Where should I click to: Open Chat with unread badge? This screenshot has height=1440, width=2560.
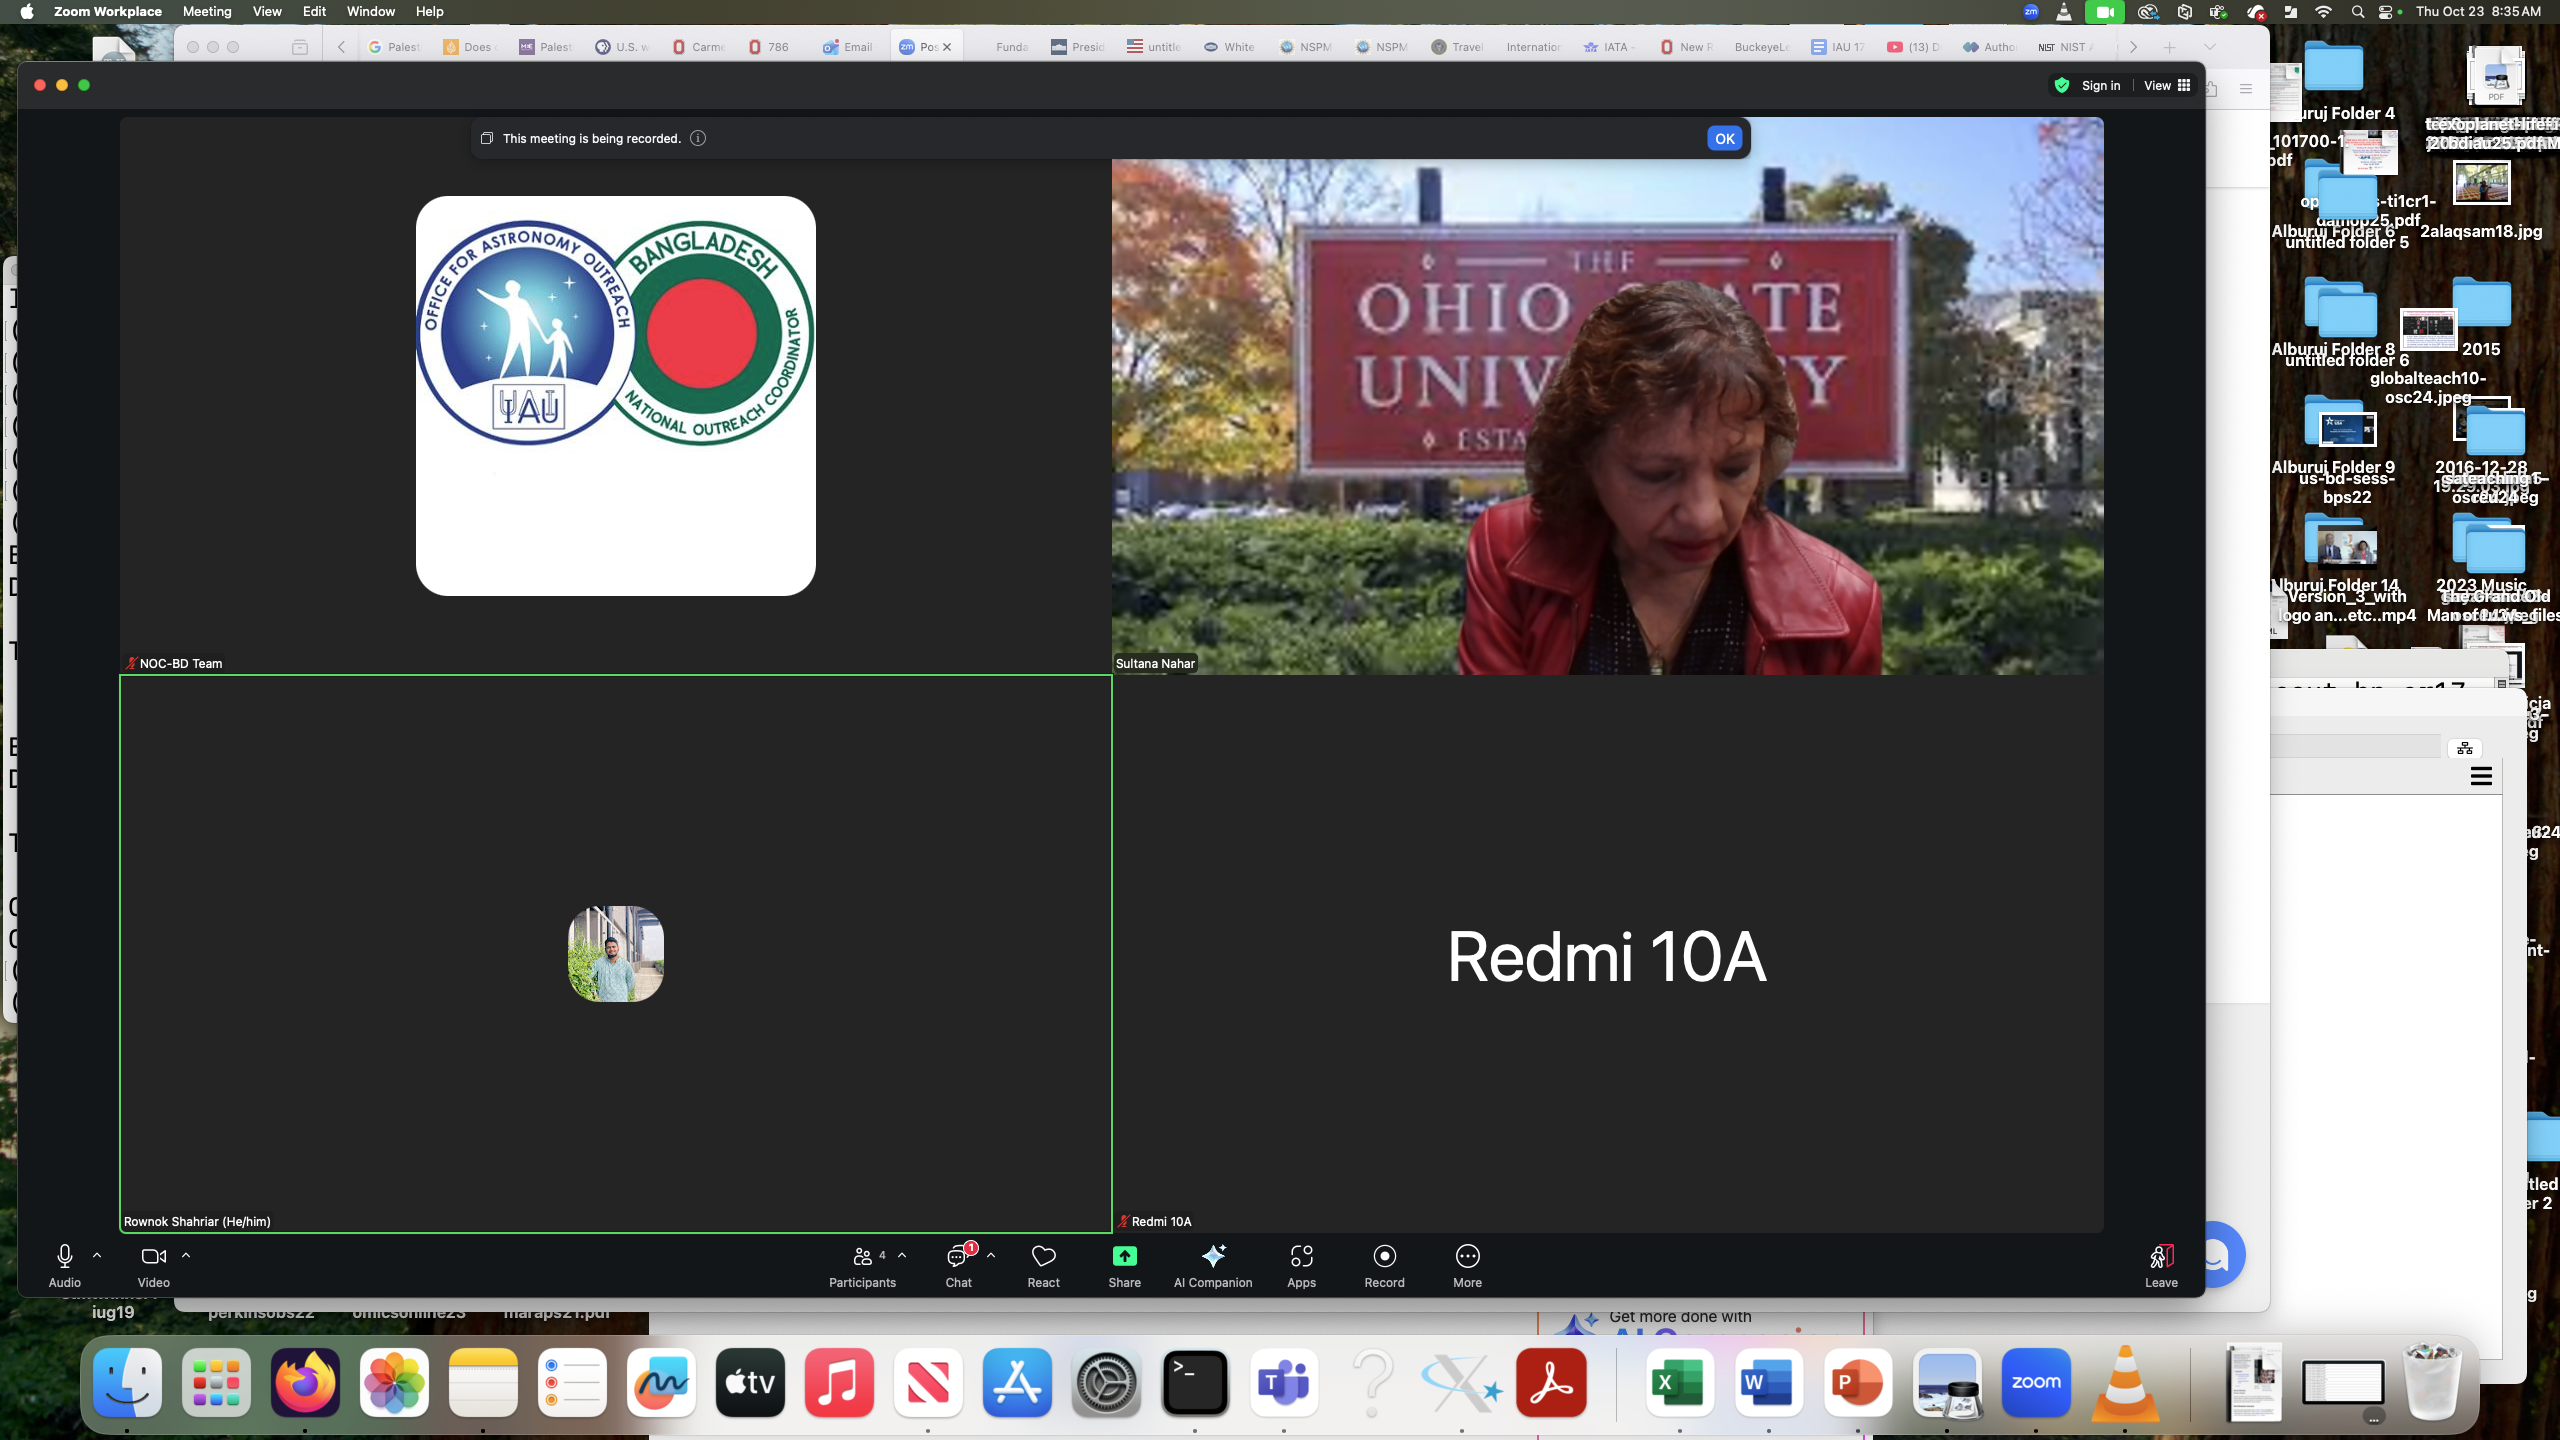coord(958,1257)
